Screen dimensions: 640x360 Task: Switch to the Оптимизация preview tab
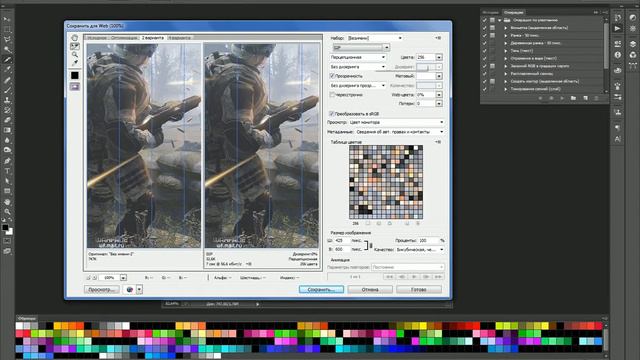[124, 38]
